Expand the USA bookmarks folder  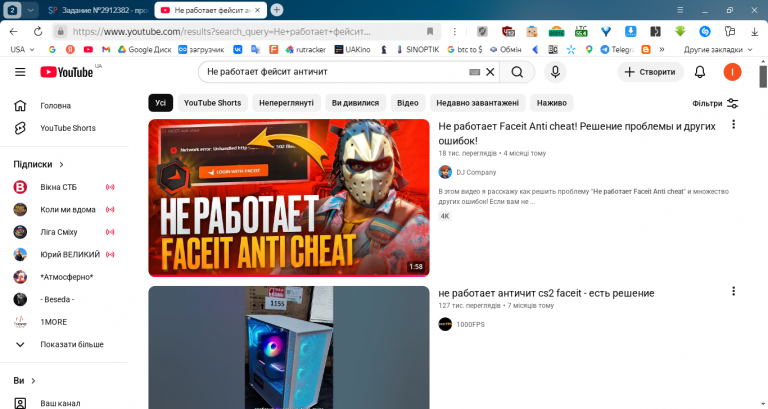tap(23, 49)
